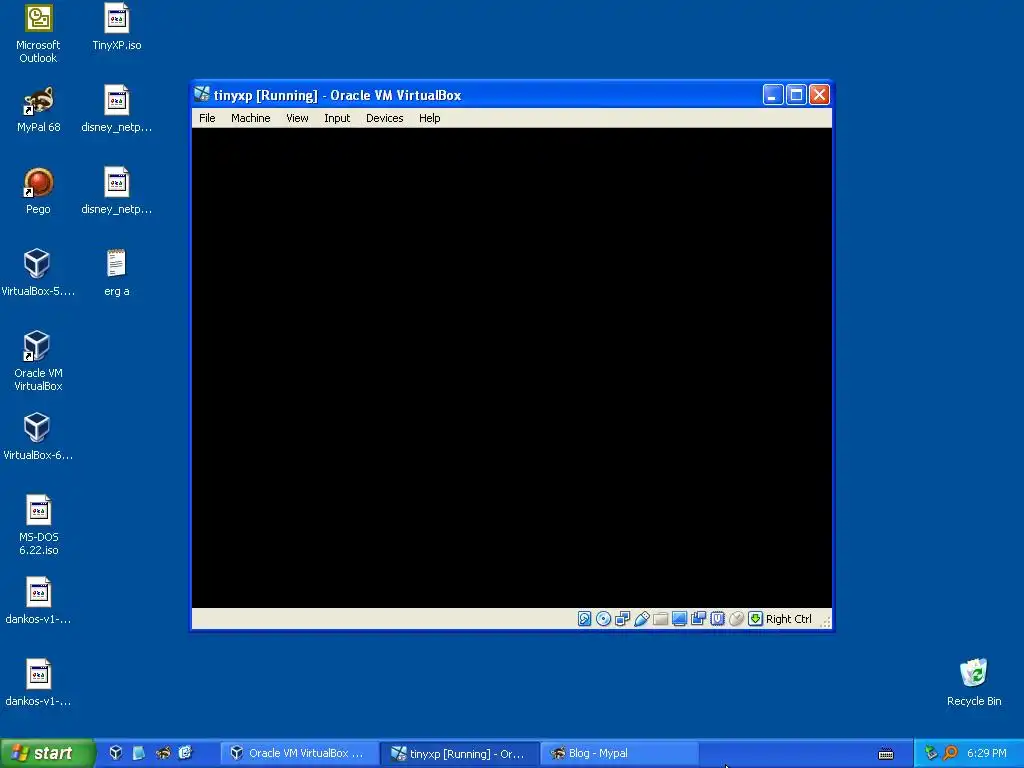Open the Devices menu
This screenshot has width=1024, height=768.
coord(385,118)
